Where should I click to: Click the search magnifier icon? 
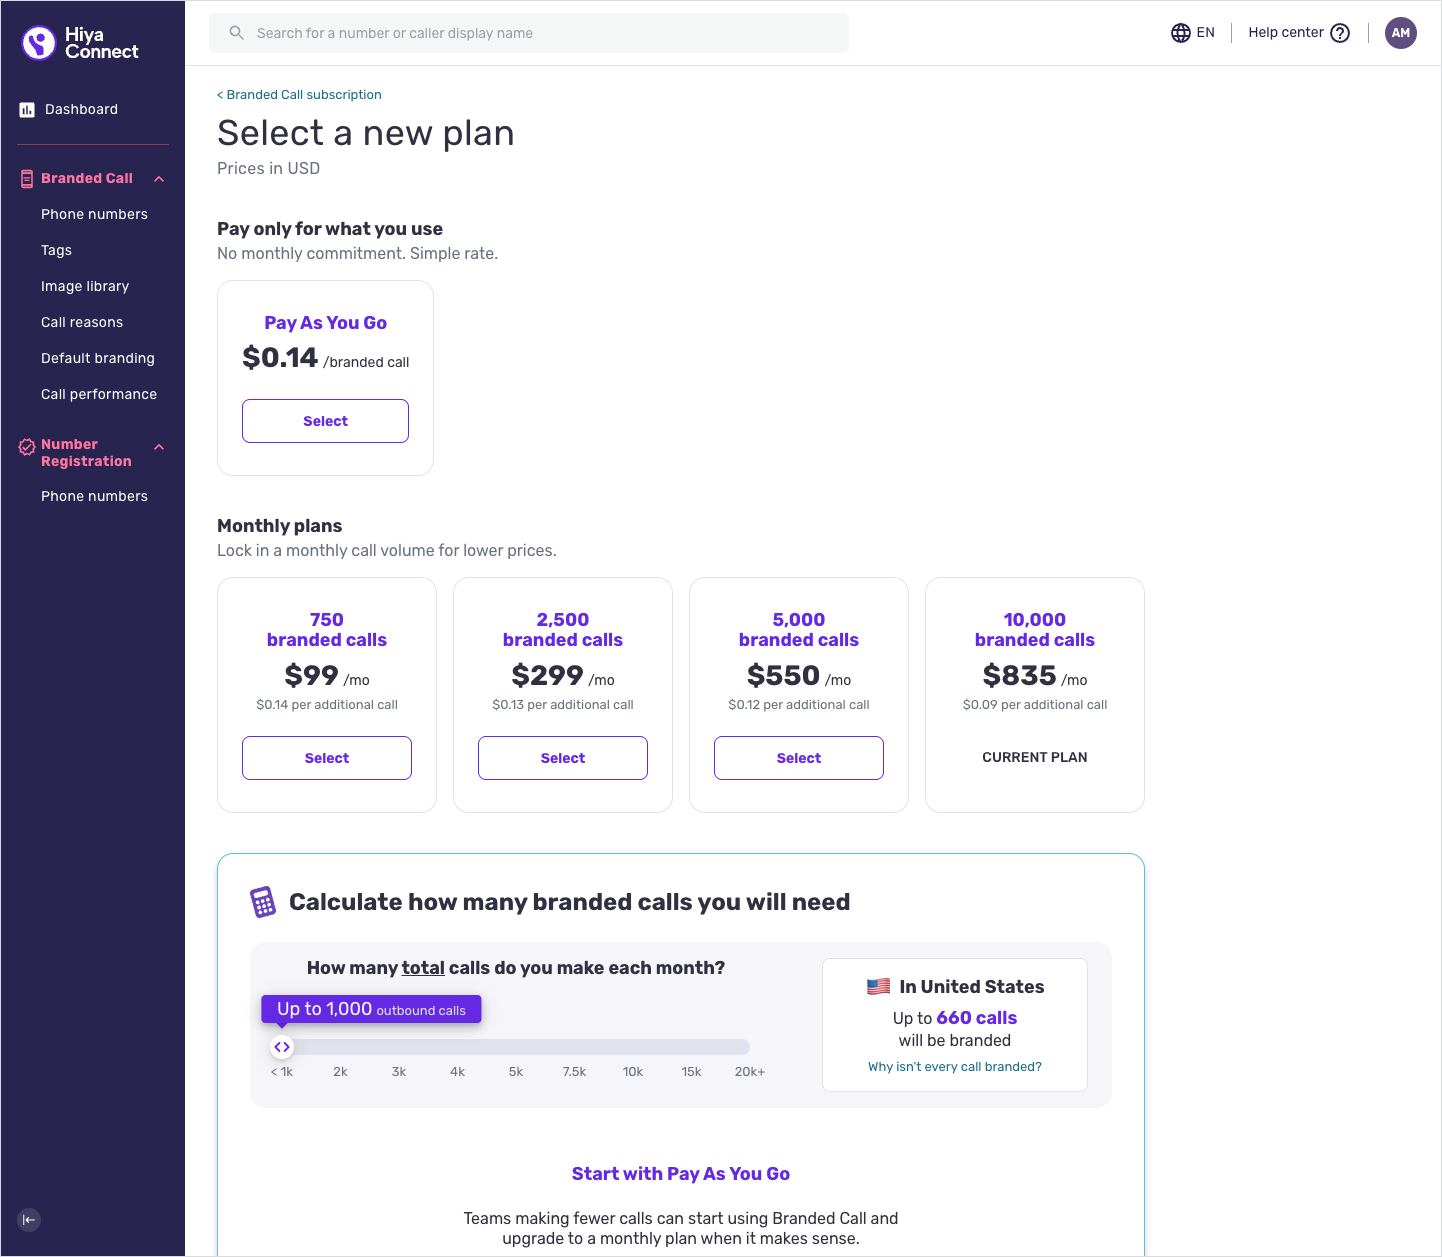236,33
